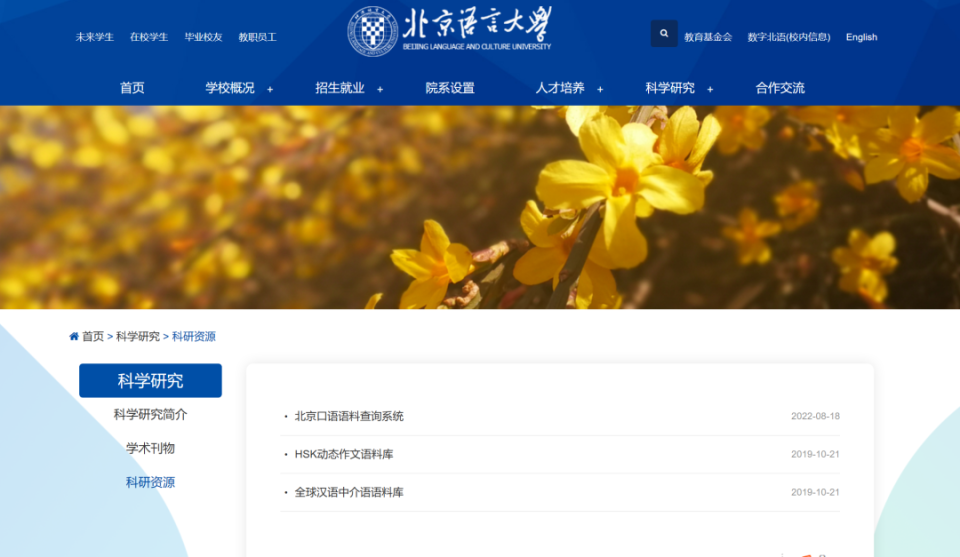The height and width of the screenshot is (557, 960).
Task: Expand the 人才培养 plus submenu
Action: 600,89
